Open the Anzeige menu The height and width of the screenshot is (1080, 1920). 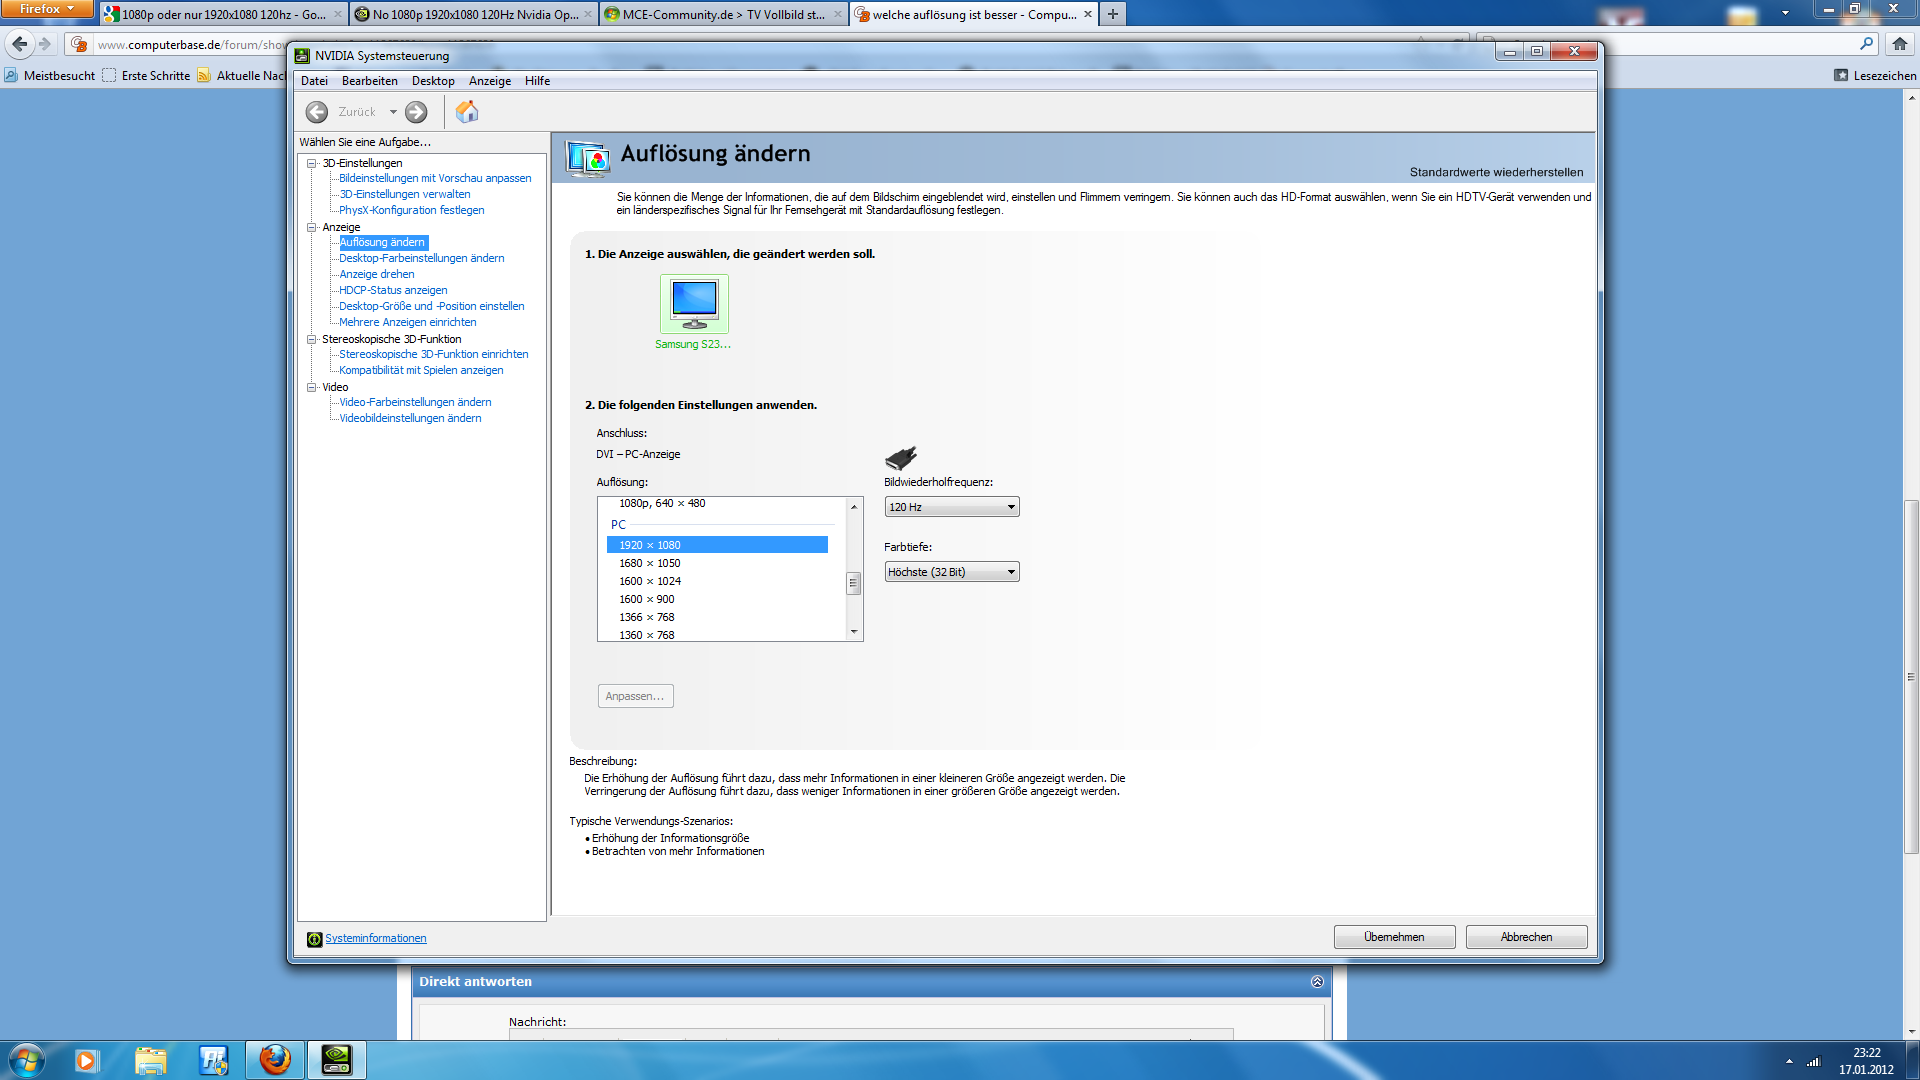tap(489, 81)
